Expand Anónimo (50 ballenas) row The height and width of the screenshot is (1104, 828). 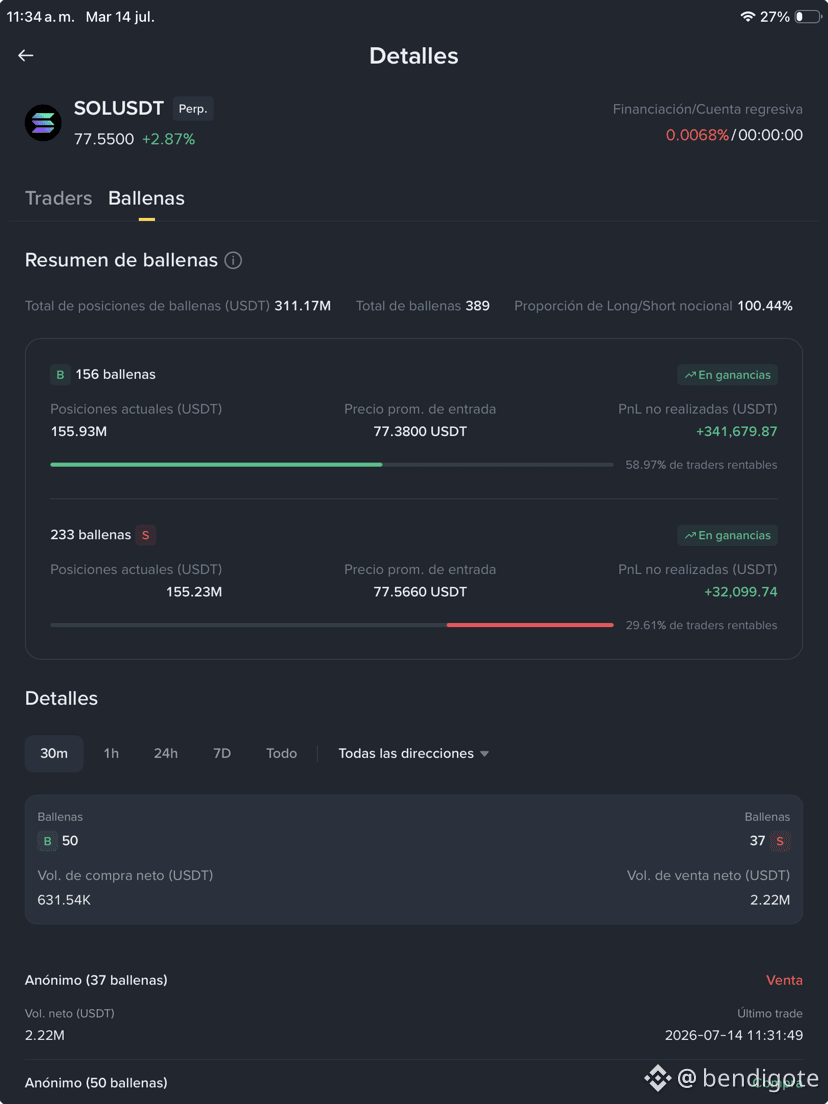414,1083
